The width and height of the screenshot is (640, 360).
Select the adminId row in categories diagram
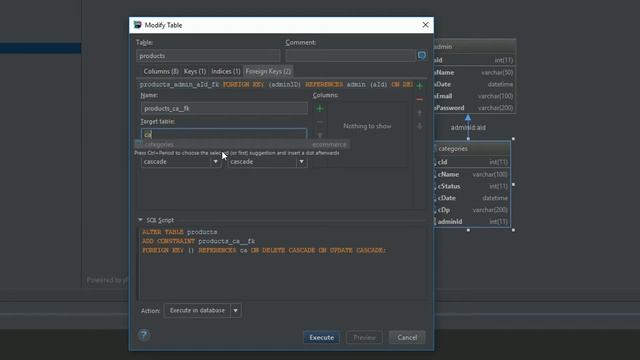pos(472,222)
